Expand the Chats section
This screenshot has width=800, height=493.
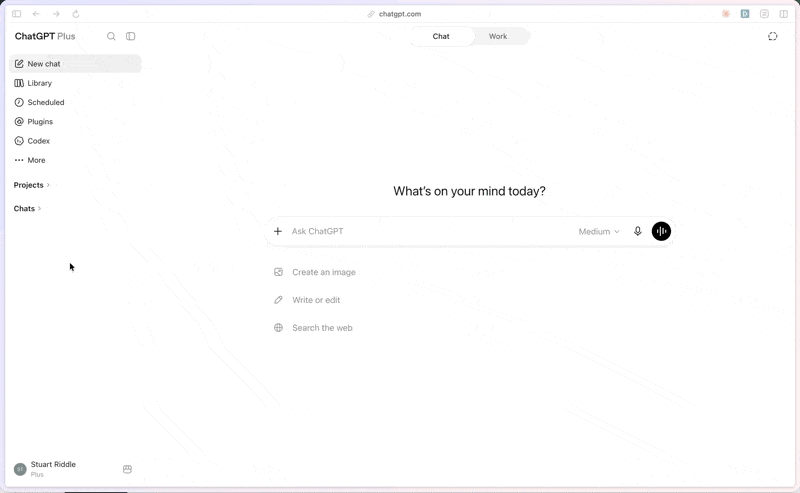(x=27, y=208)
